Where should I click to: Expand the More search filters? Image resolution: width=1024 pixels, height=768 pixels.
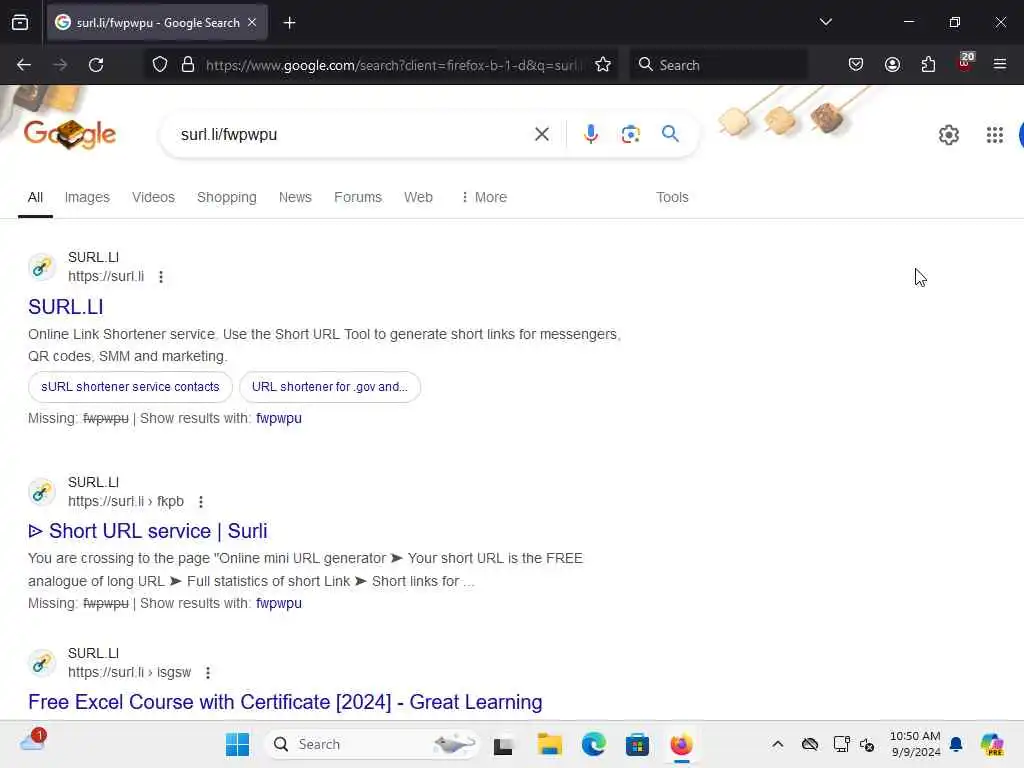[x=484, y=197]
